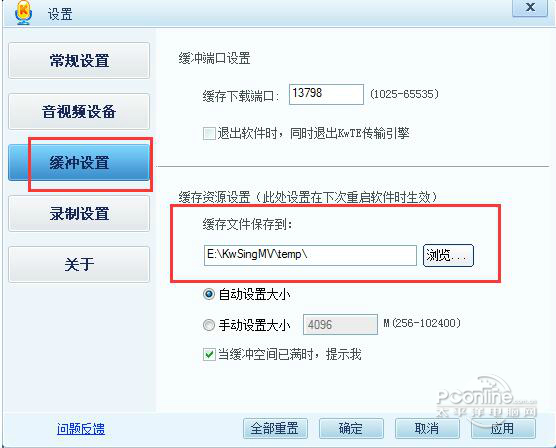This screenshot has width=556, height=448.
Task: Enable exit KwTE engine on quit checkbox
Action: 209,134
